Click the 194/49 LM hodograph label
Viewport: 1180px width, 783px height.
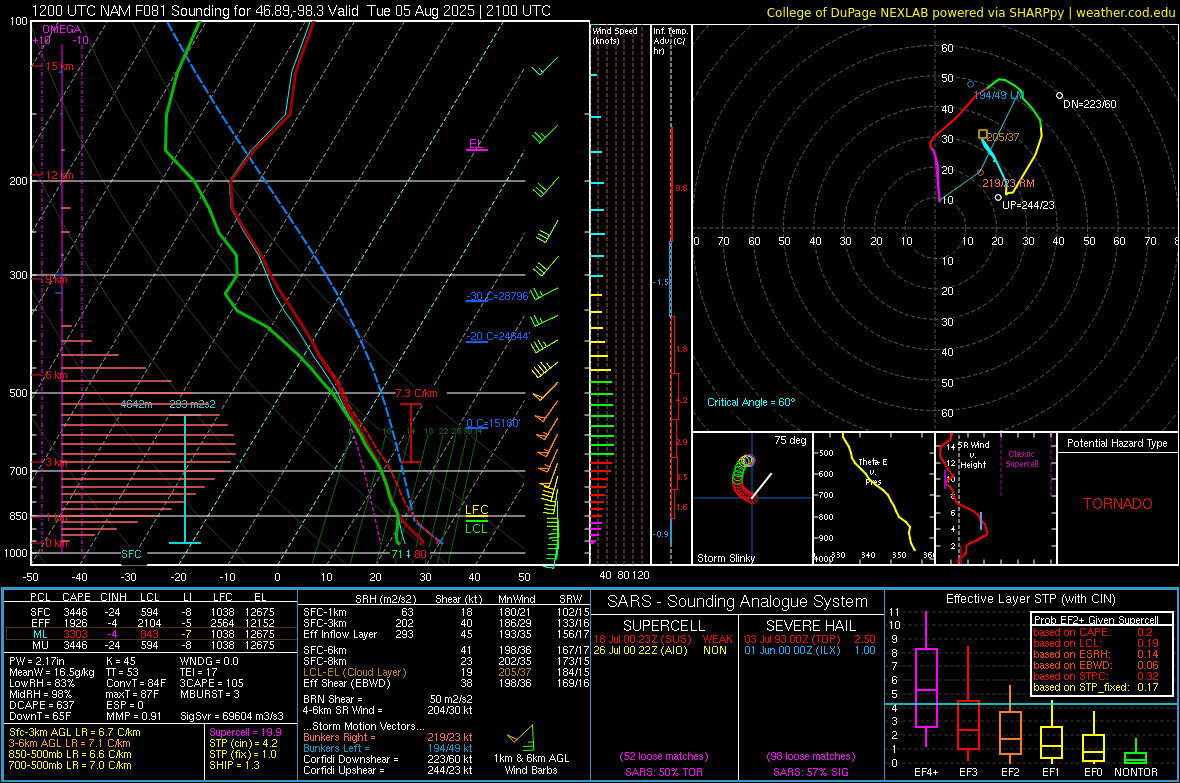(999, 96)
